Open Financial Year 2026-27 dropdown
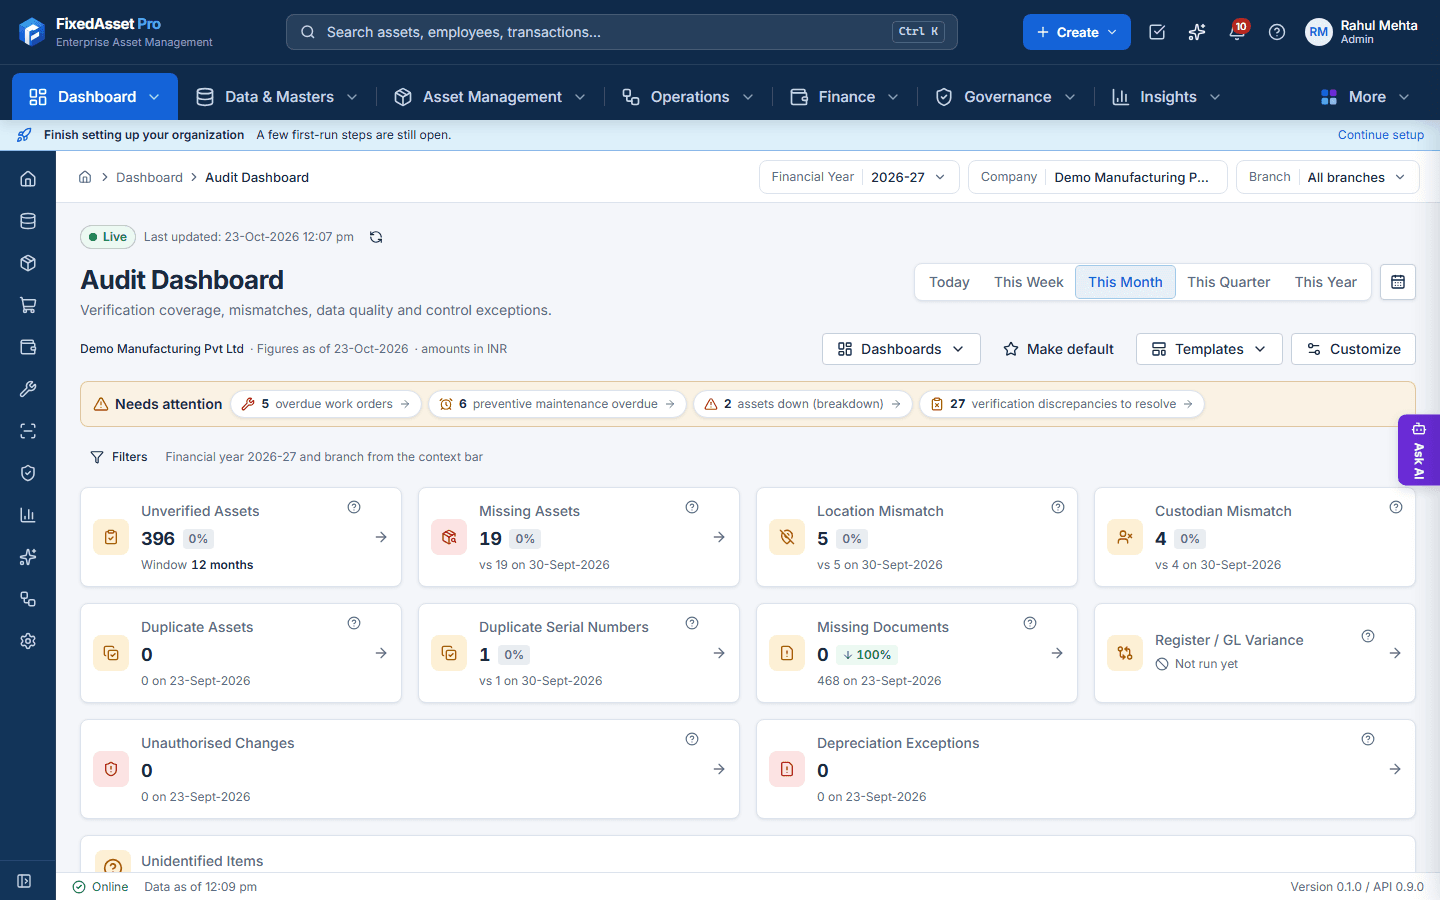1440x900 pixels. [x=859, y=177]
